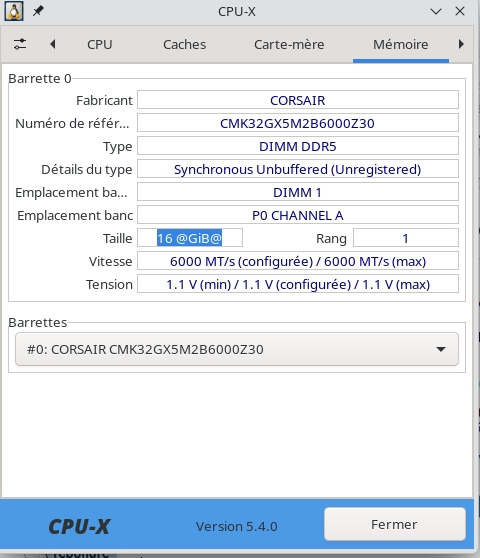Click the Vitesse field 6000 MT/s

(298, 261)
